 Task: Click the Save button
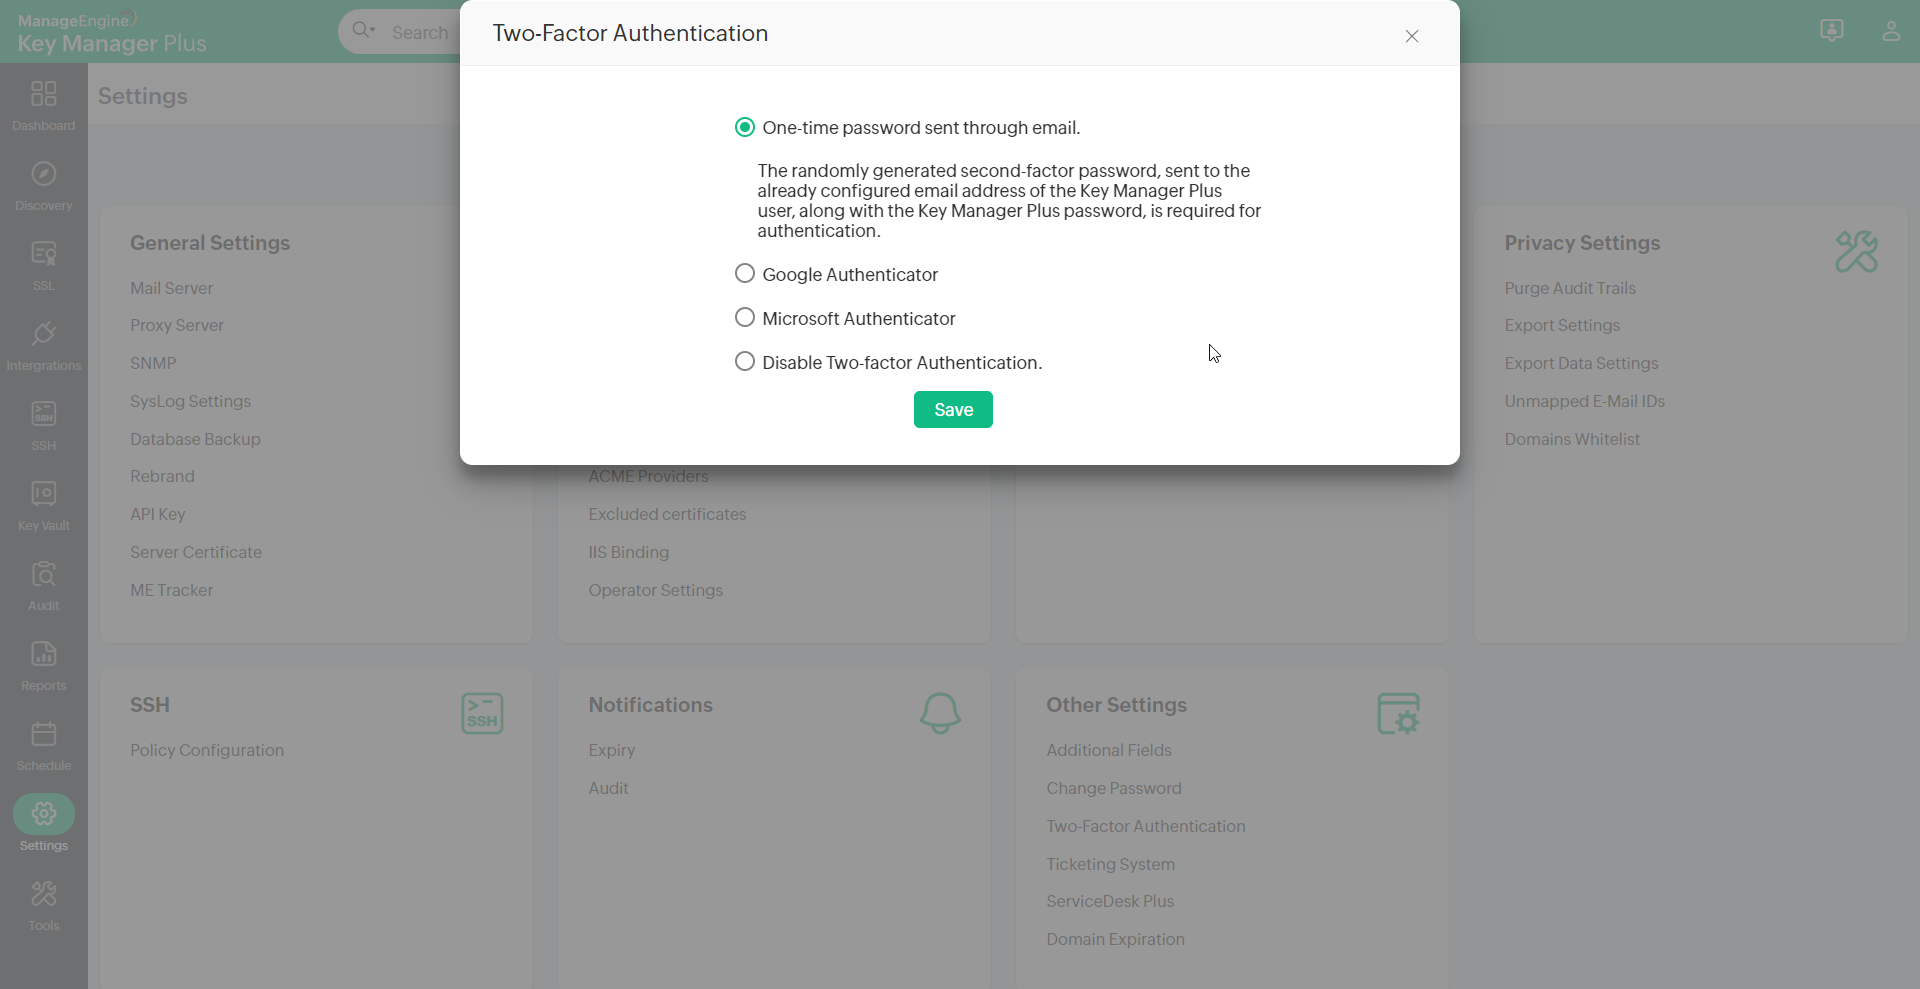coord(953,410)
